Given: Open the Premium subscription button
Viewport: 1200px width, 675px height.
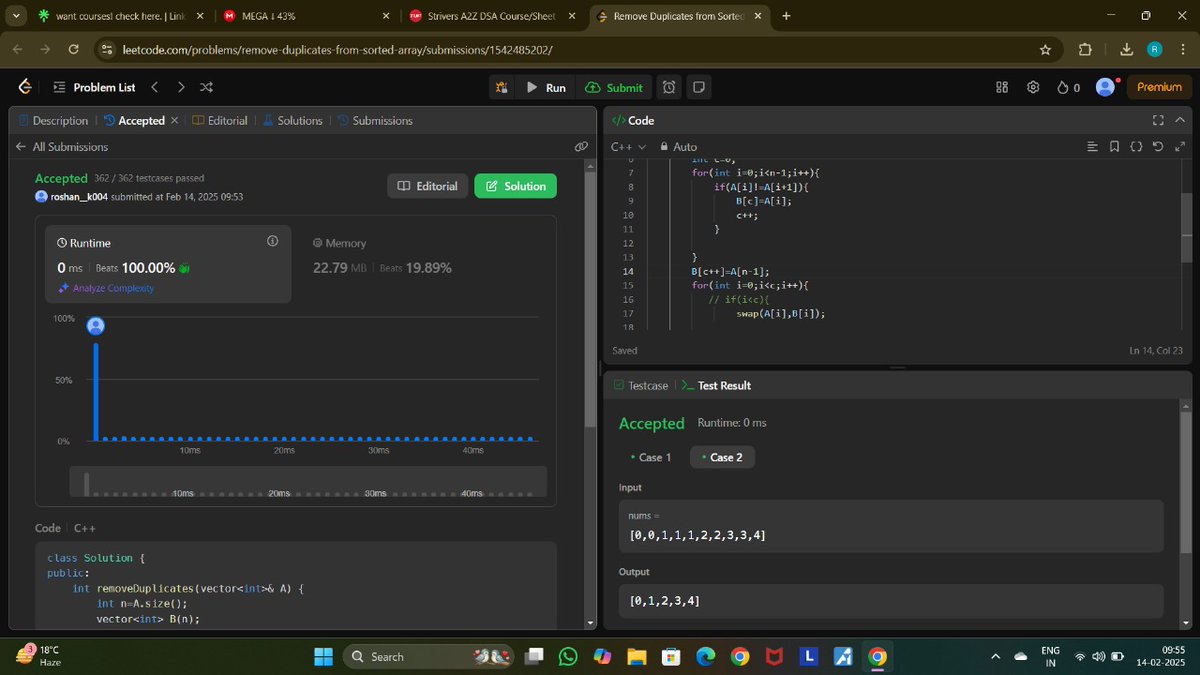Looking at the screenshot, I should pyautogui.click(x=1159, y=87).
